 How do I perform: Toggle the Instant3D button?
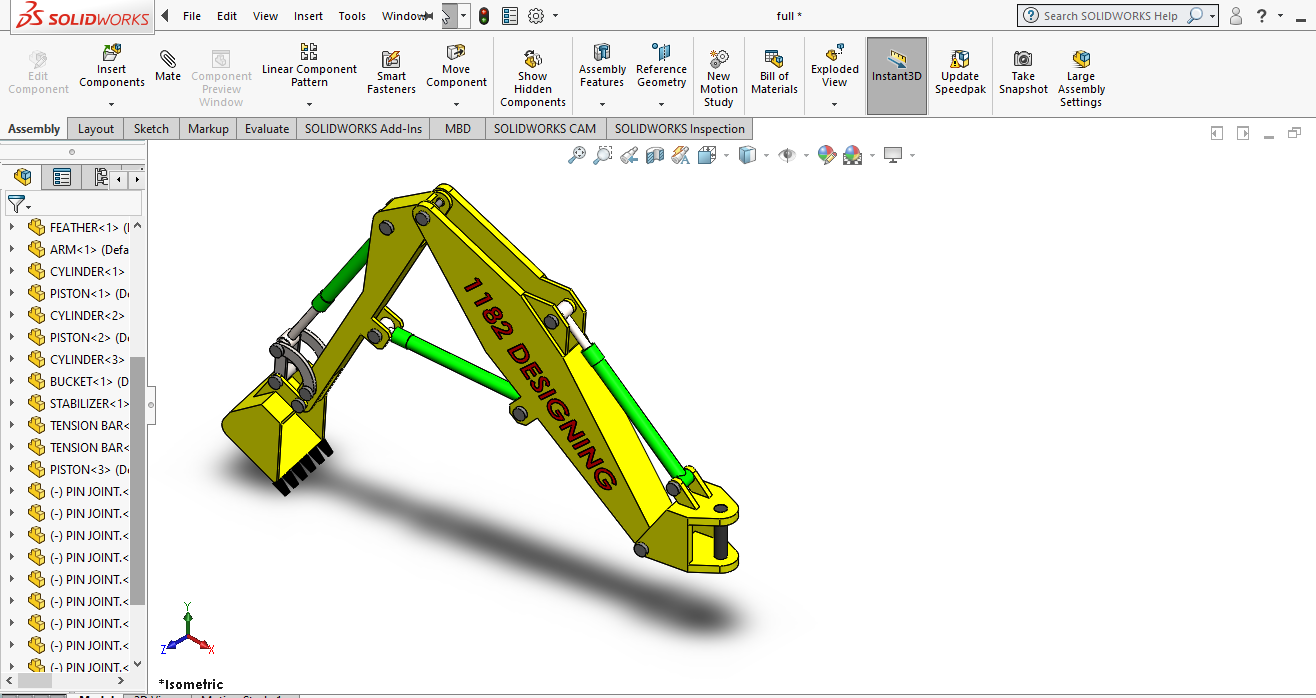click(x=897, y=76)
